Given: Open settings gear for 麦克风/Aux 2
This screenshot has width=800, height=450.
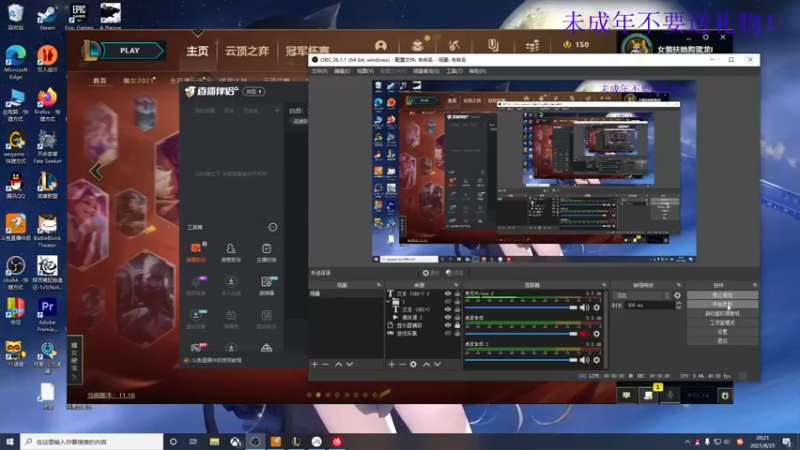Looking at the screenshot, I should click(596, 308).
